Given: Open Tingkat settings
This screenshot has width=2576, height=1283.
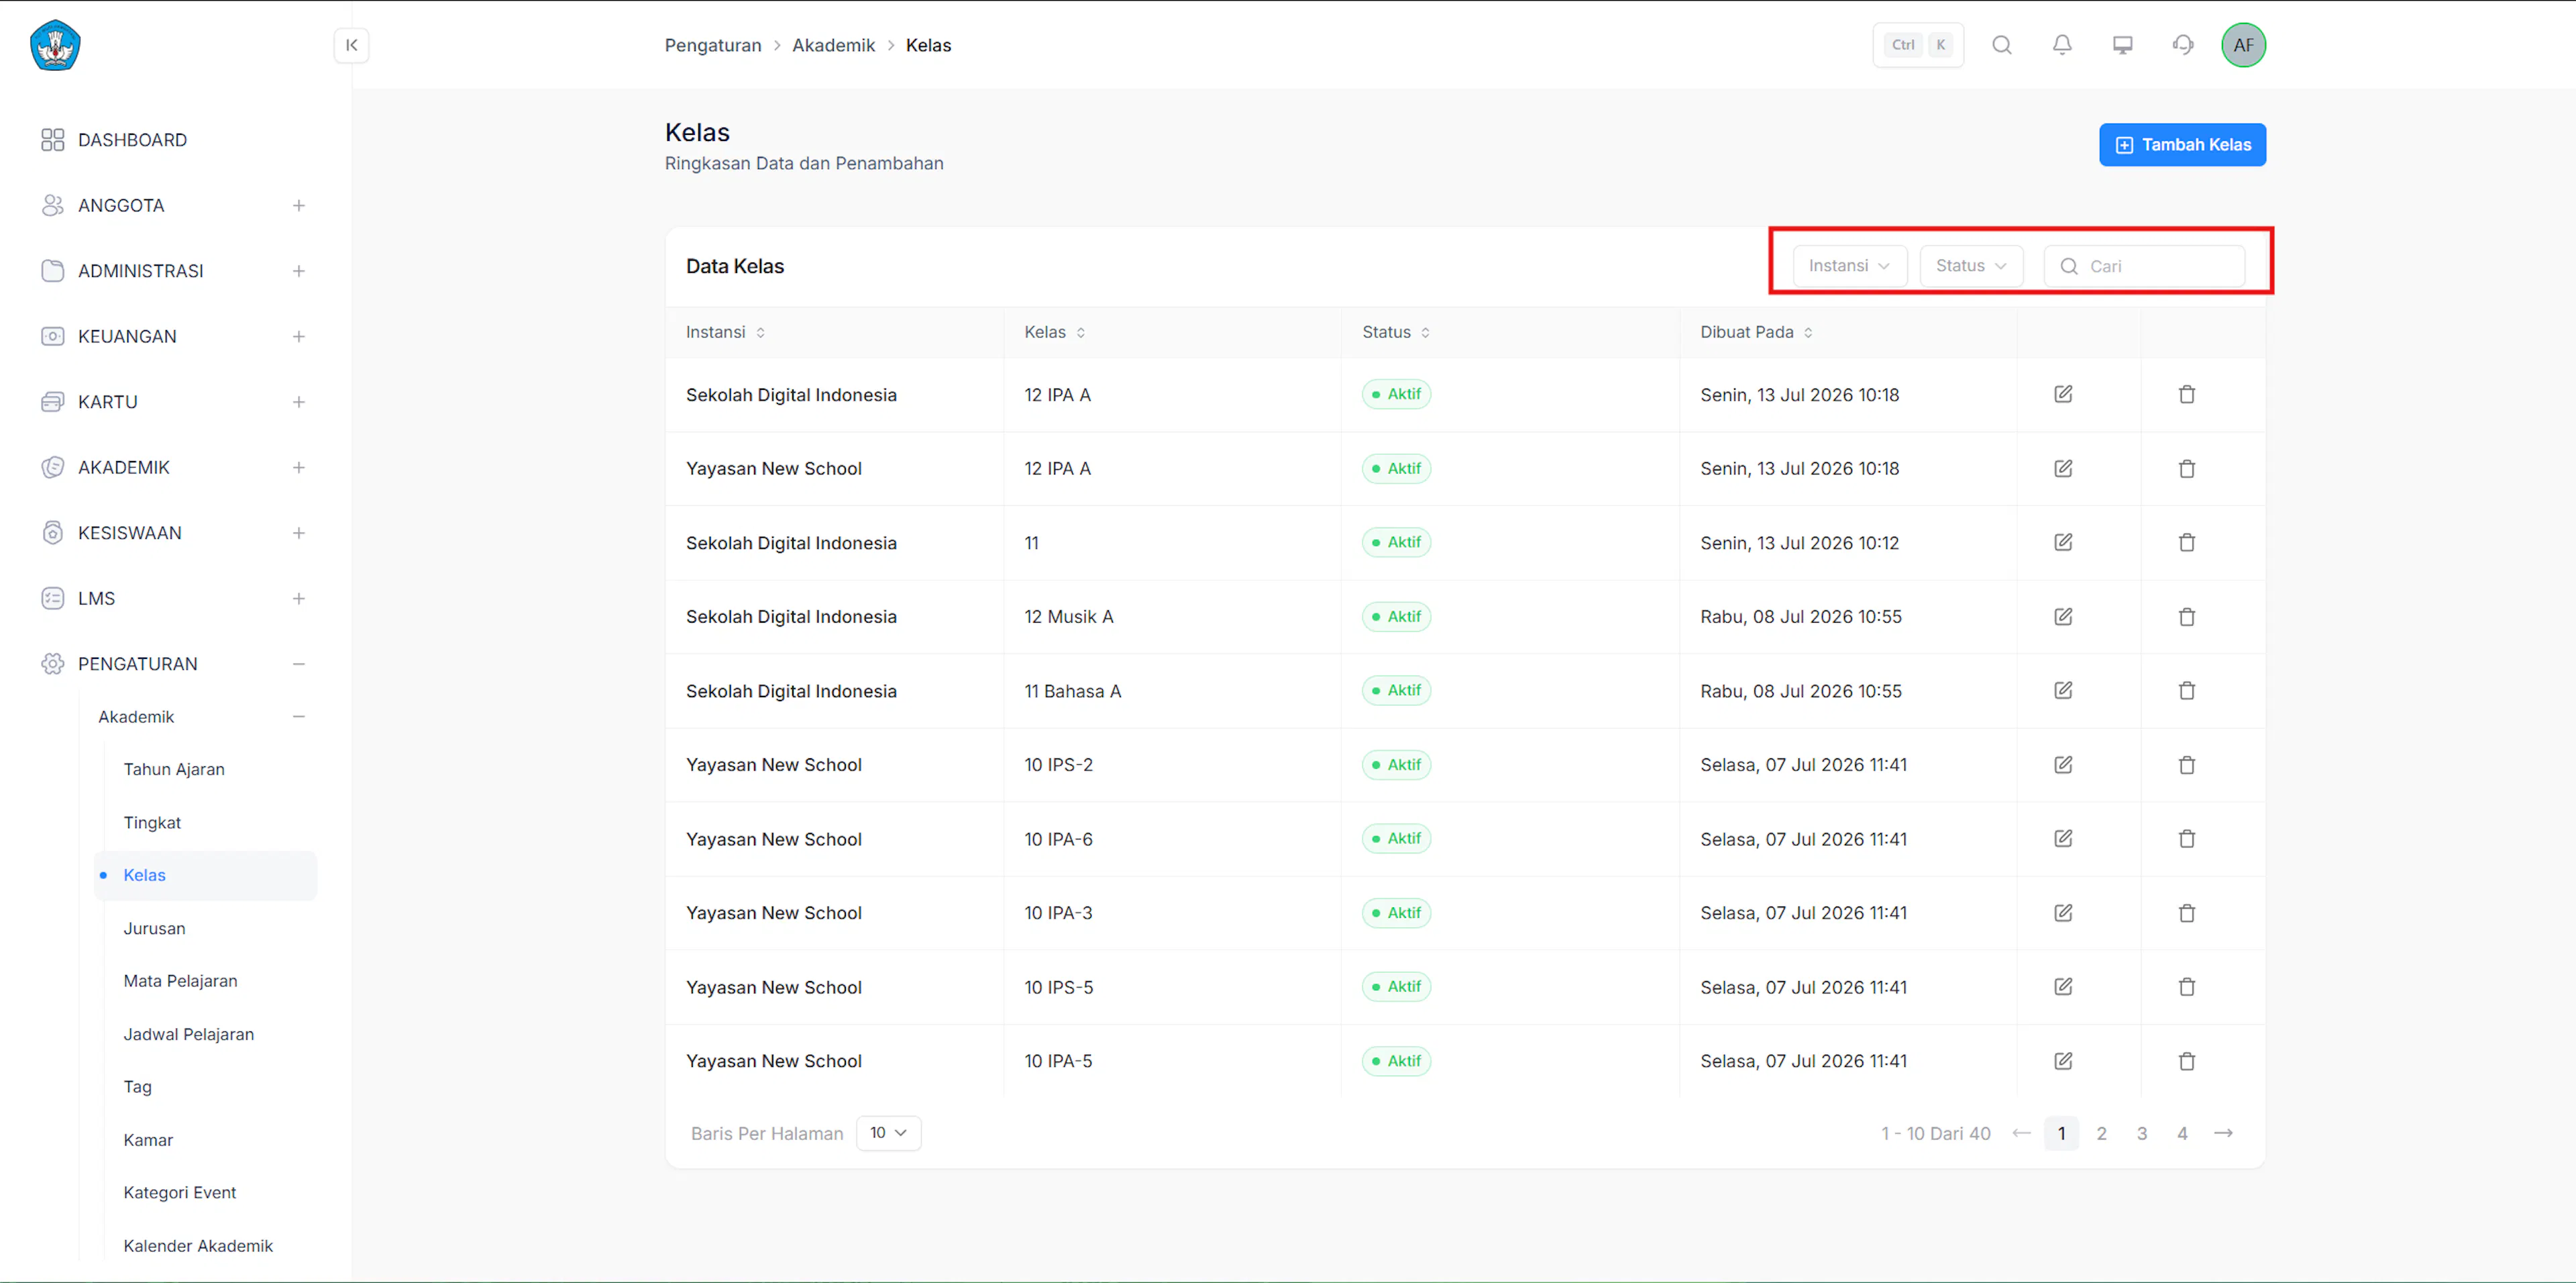Looking at the screenshot, I should (152, 822).
